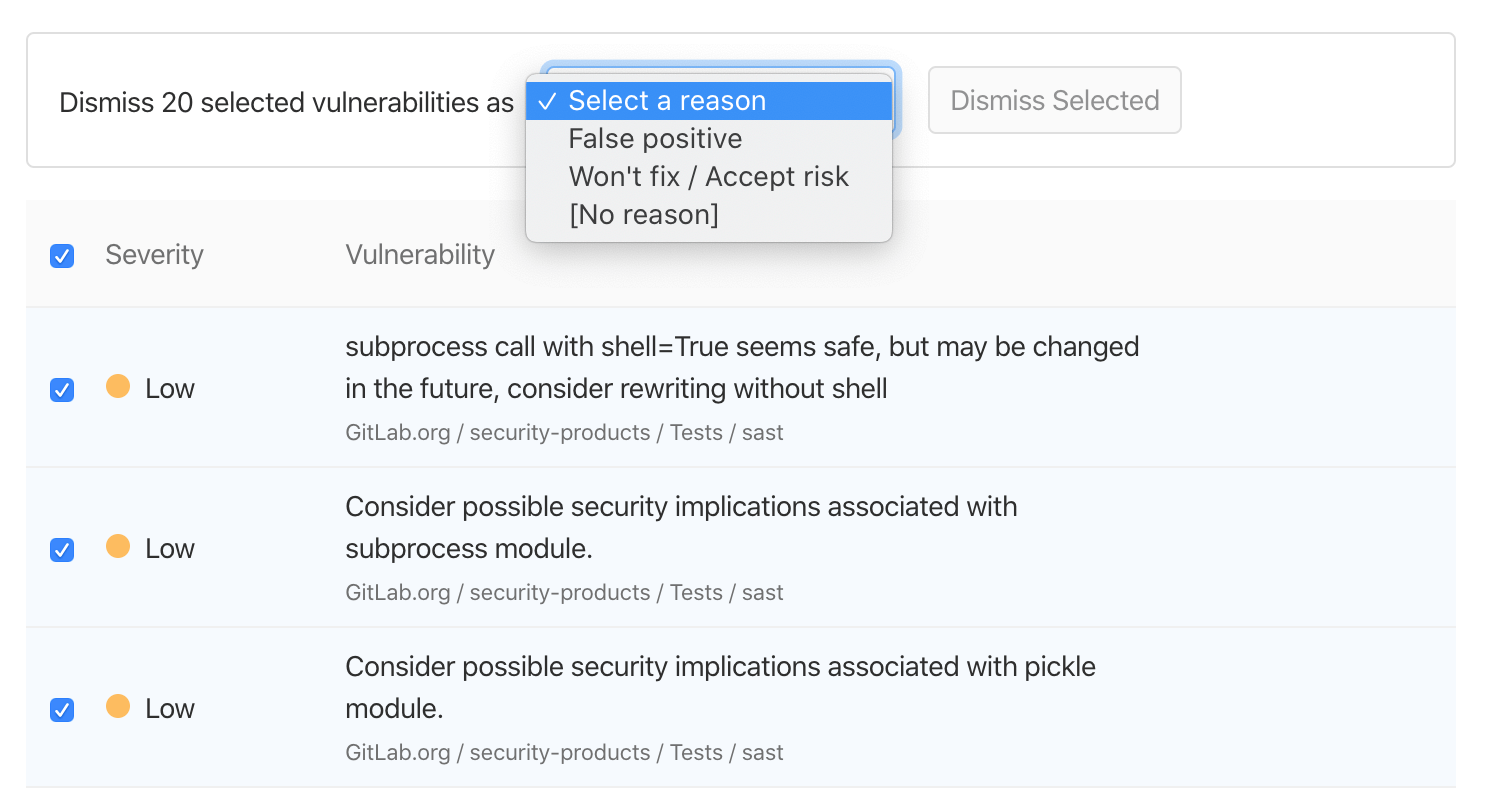Click the orange severity dot beside the subprocess shell=True vulnerability
1488x788 pixels.
coord(118,388)
